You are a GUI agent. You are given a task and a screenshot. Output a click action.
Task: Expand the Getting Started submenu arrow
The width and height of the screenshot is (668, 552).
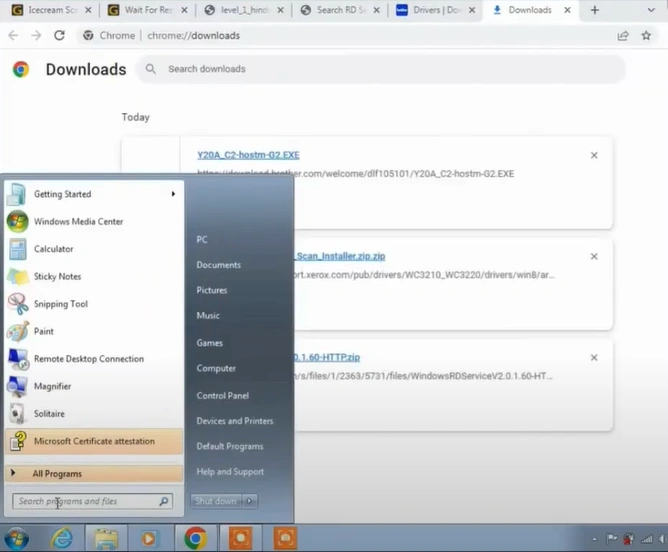click(x=173, y=194)
